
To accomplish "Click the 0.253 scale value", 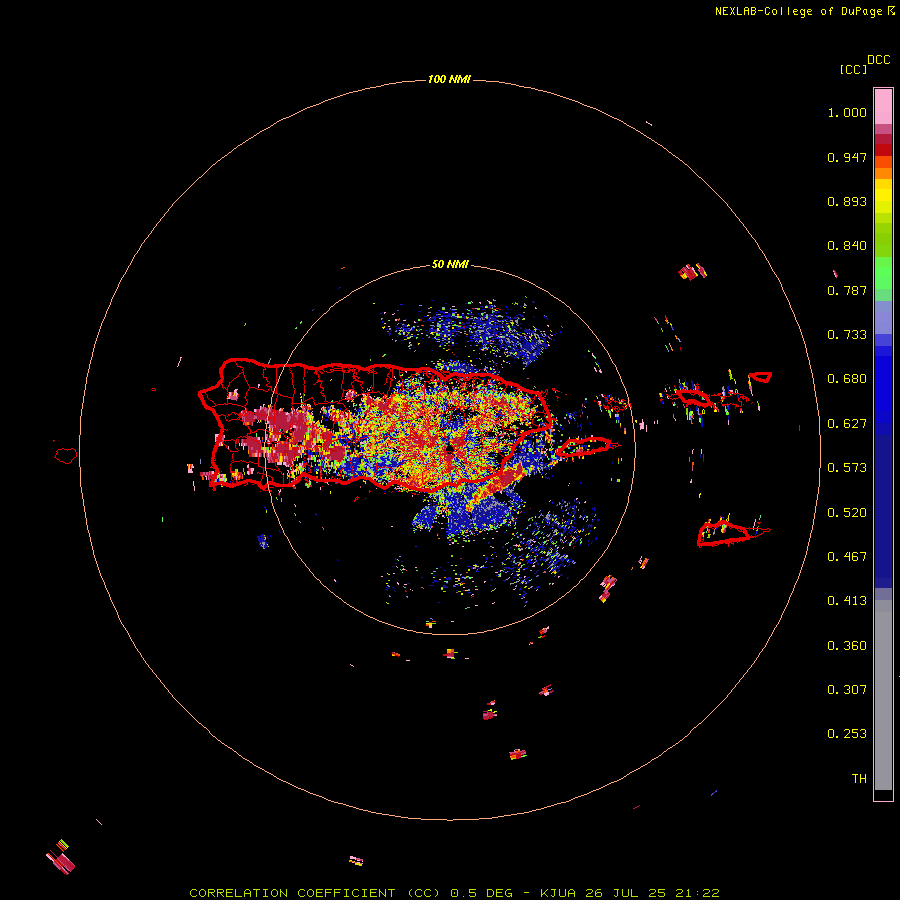I will 847,734.
